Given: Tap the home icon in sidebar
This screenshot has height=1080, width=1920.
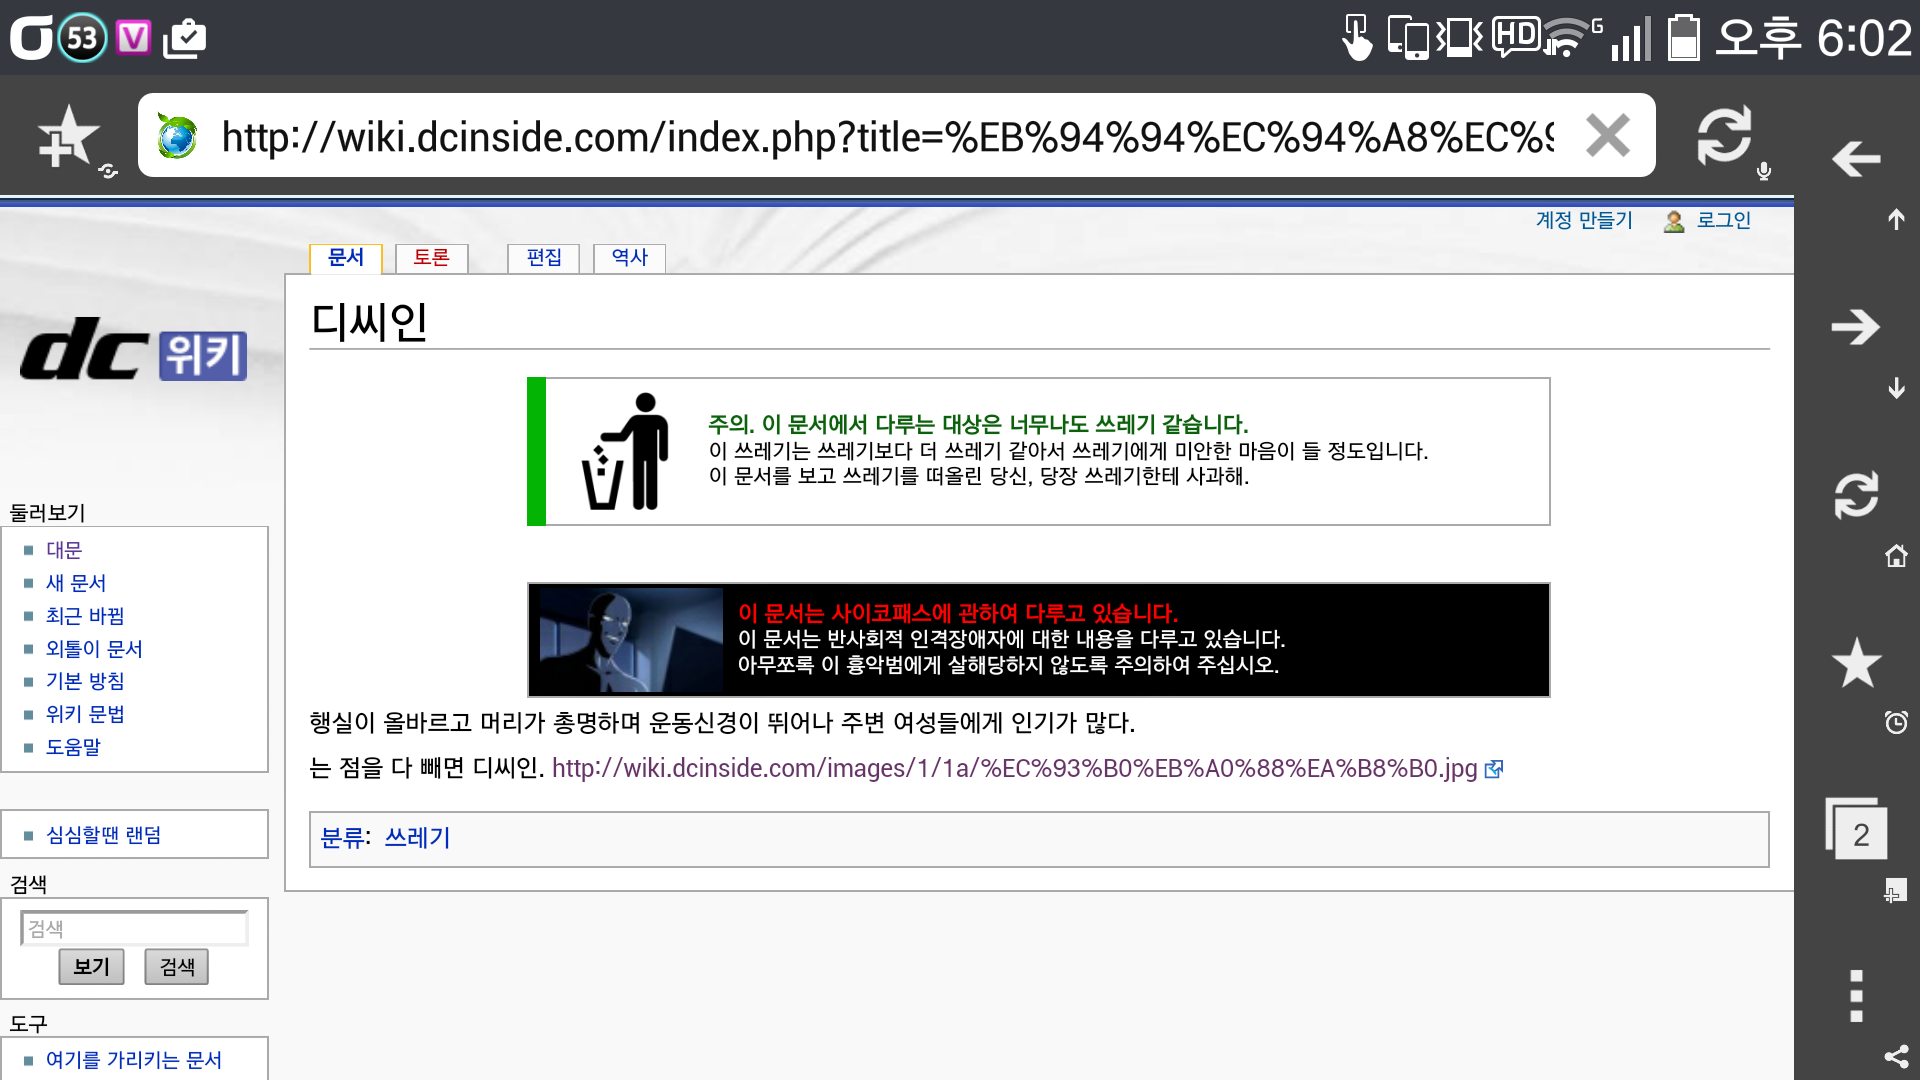Looking at the screenshot, I should tap(1896, 556).
